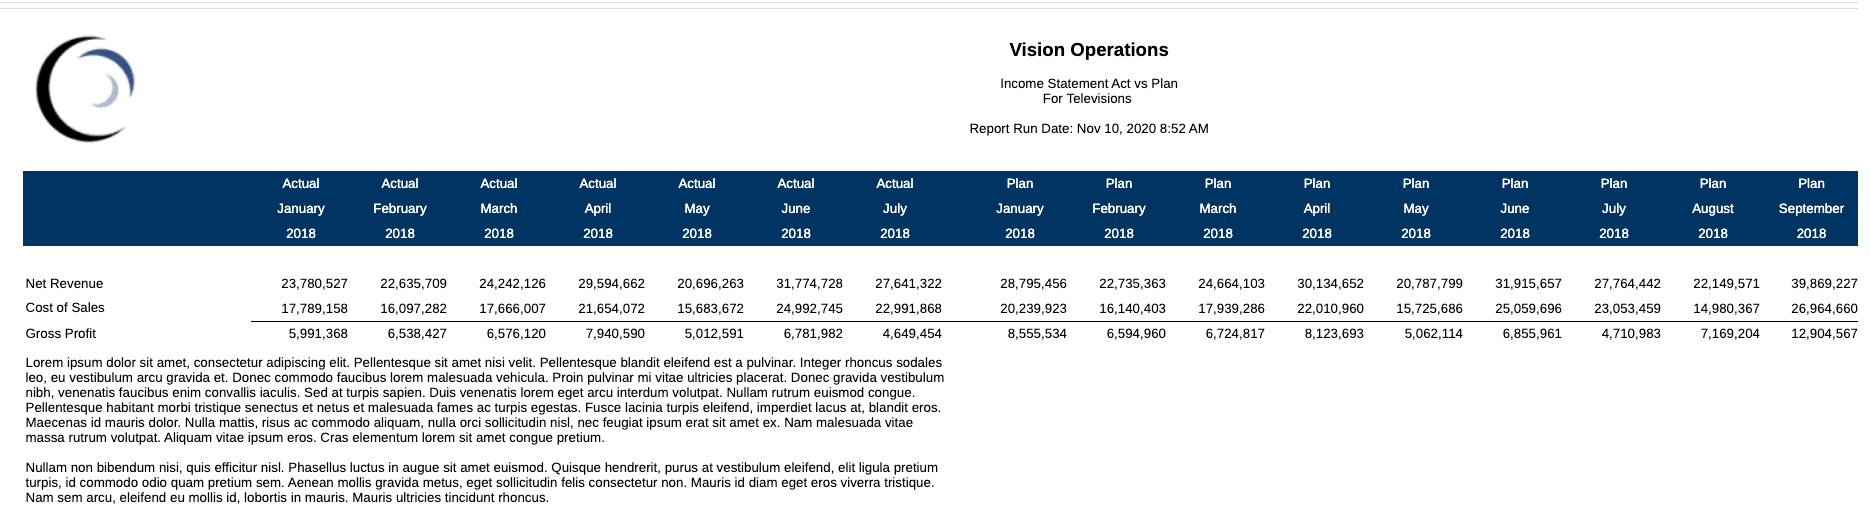Click the Plan August 2018 column header
Screen dimensions: 1870x525
(x=1712, y=208)
